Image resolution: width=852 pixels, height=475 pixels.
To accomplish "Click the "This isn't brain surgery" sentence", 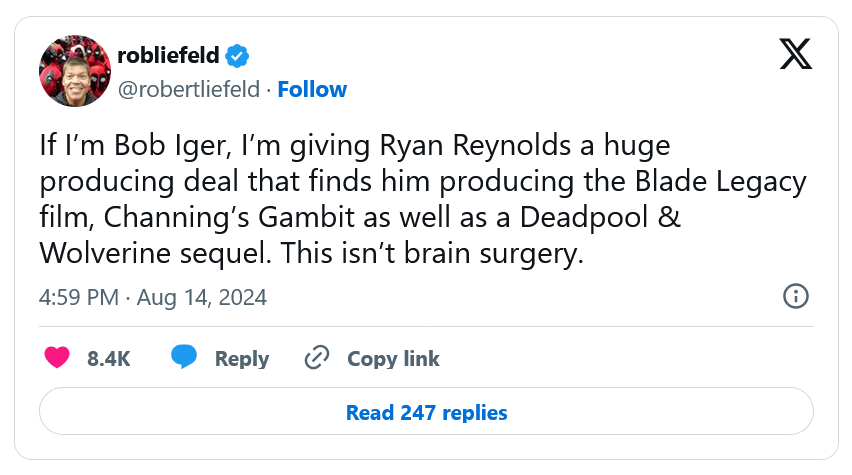I will pos(432,253).
